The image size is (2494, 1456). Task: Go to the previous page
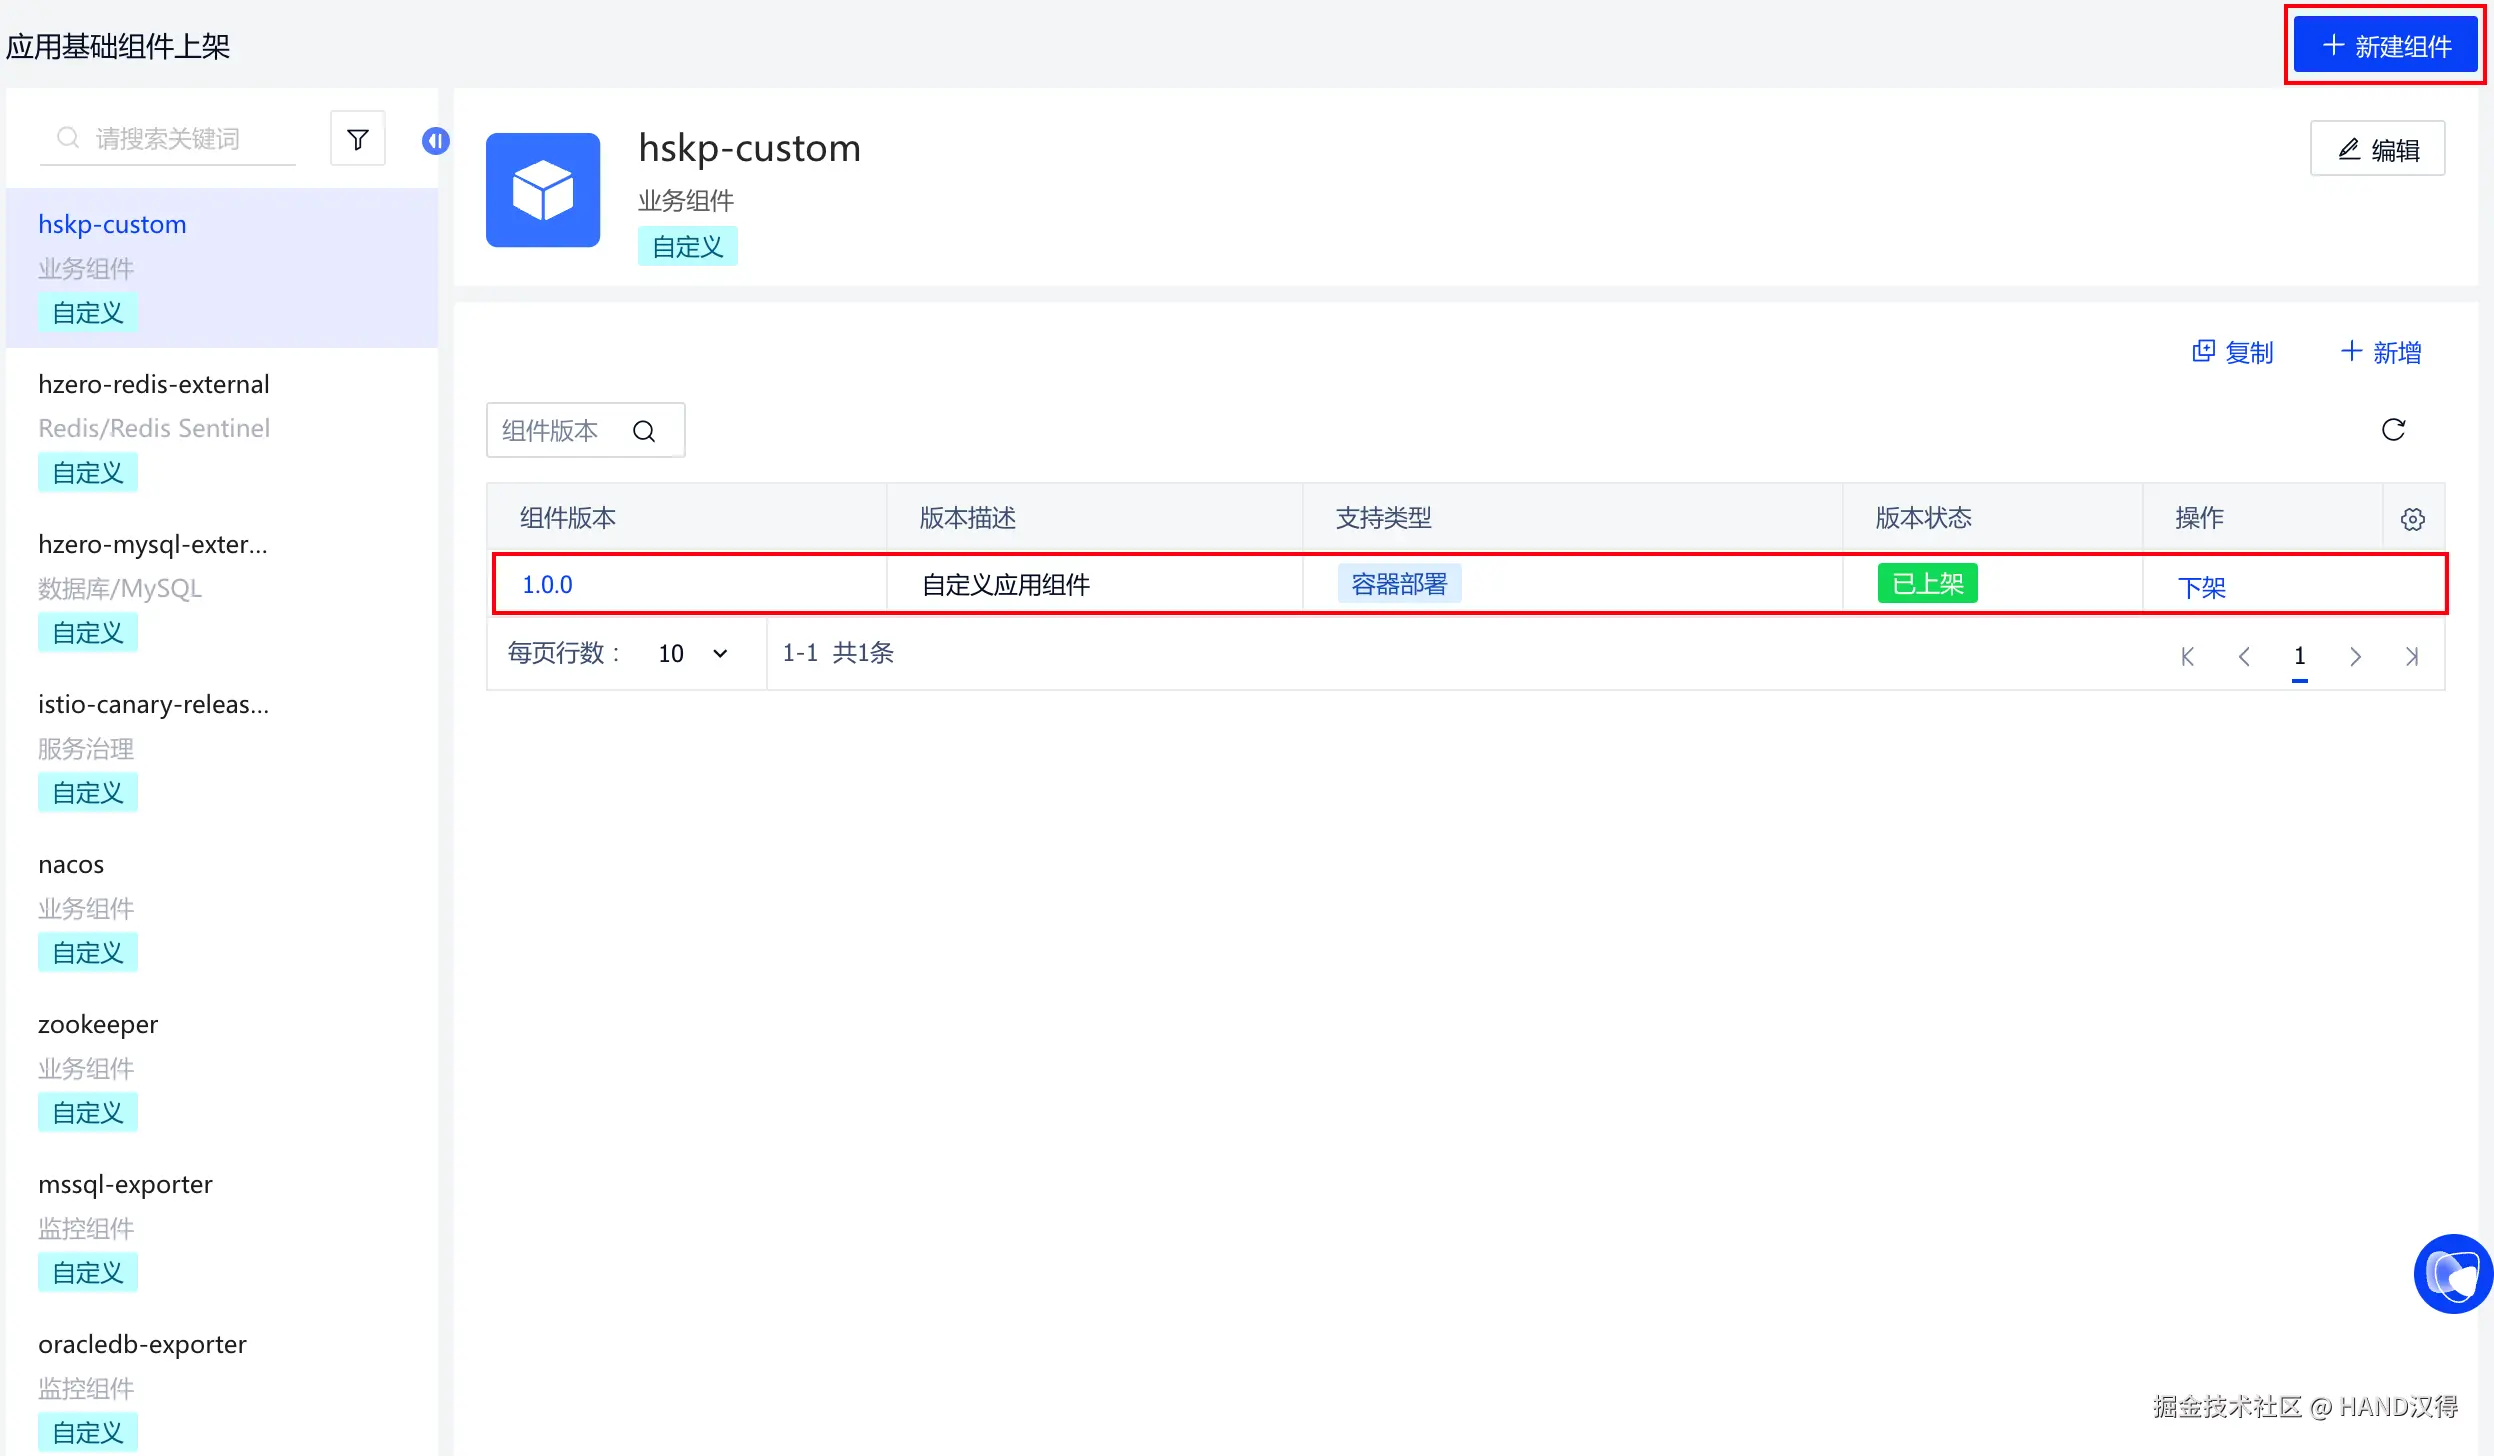point(2244,656)
